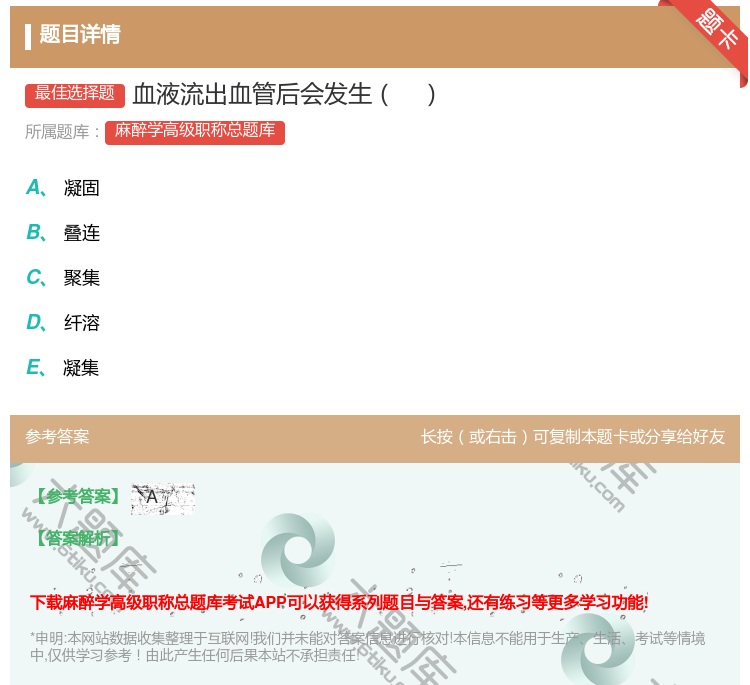Select answer option D 纤溶
This screenshot has width=750, height=685.
[x=63, y=322]
